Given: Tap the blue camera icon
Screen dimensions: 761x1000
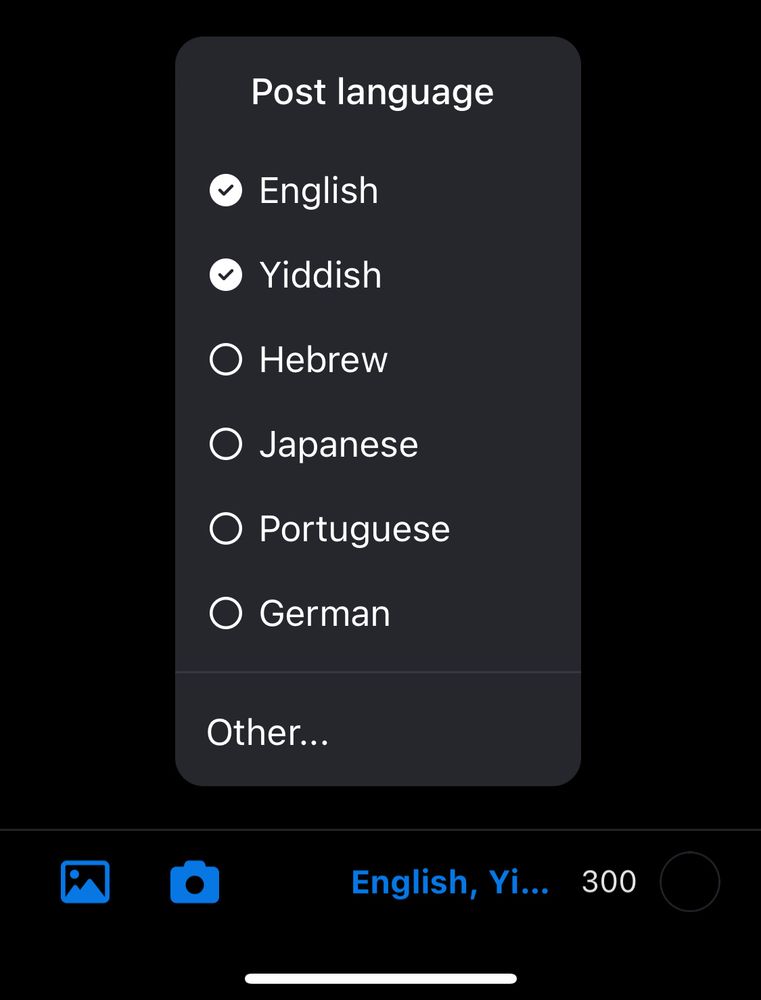Looking at the screenshot, I should [195, 882].
